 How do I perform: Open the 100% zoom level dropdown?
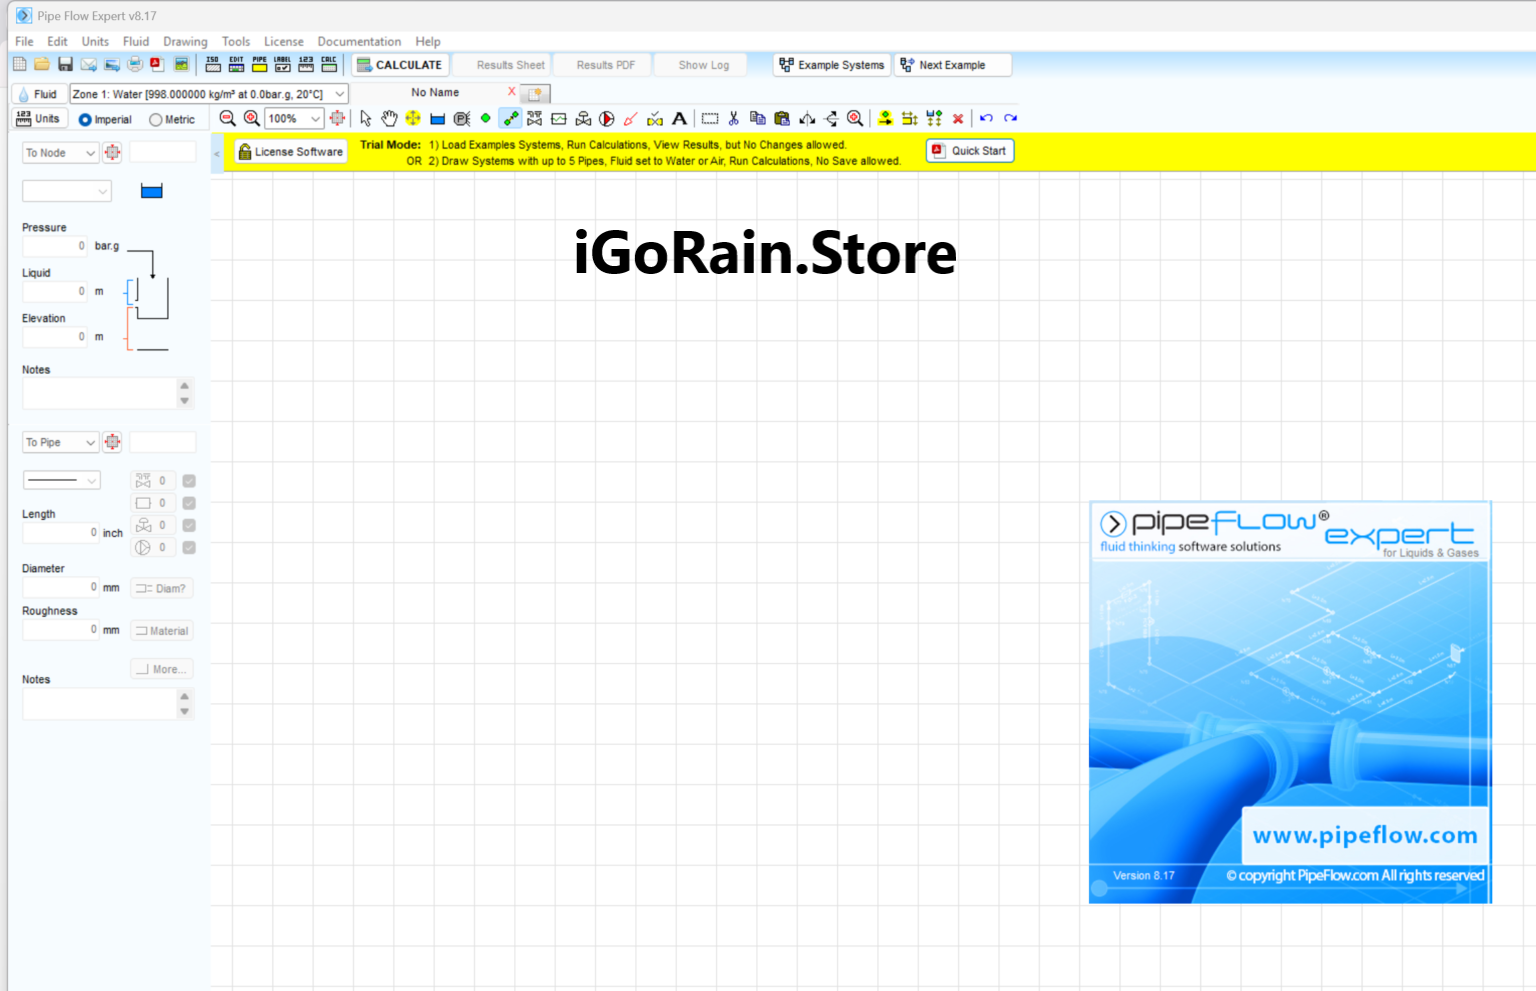pyautogui.click(x=294, y=118)
